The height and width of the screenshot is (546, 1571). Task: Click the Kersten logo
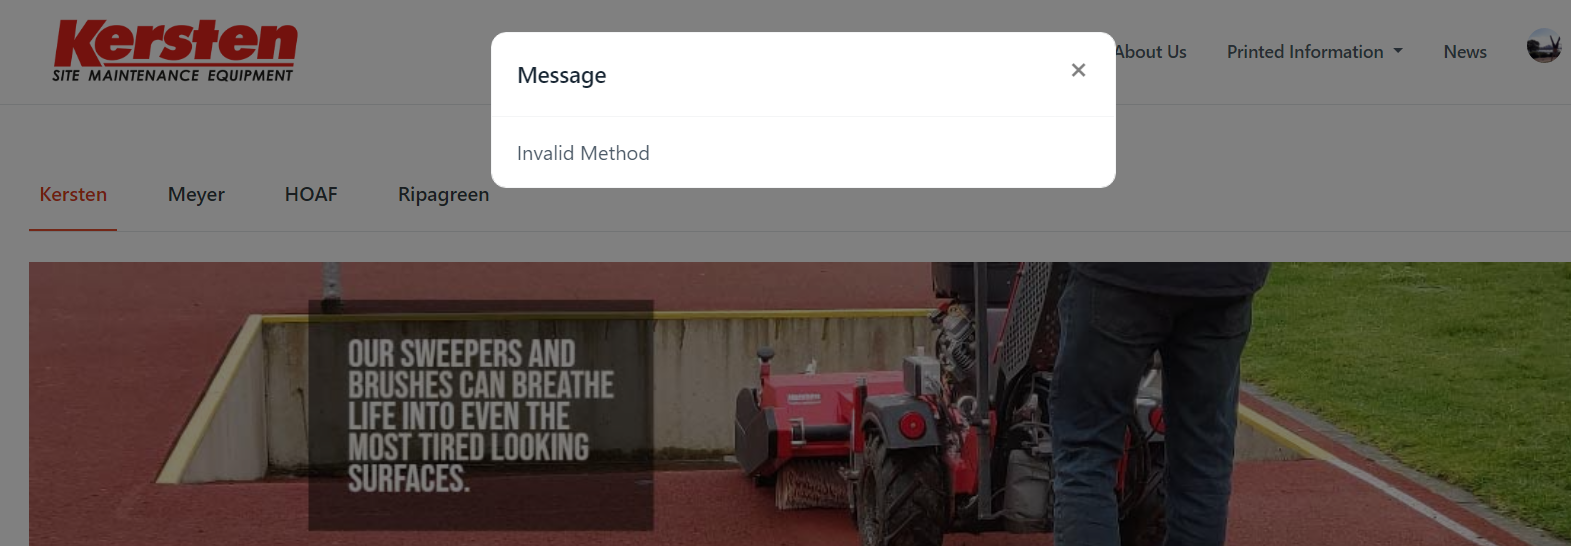175,51
